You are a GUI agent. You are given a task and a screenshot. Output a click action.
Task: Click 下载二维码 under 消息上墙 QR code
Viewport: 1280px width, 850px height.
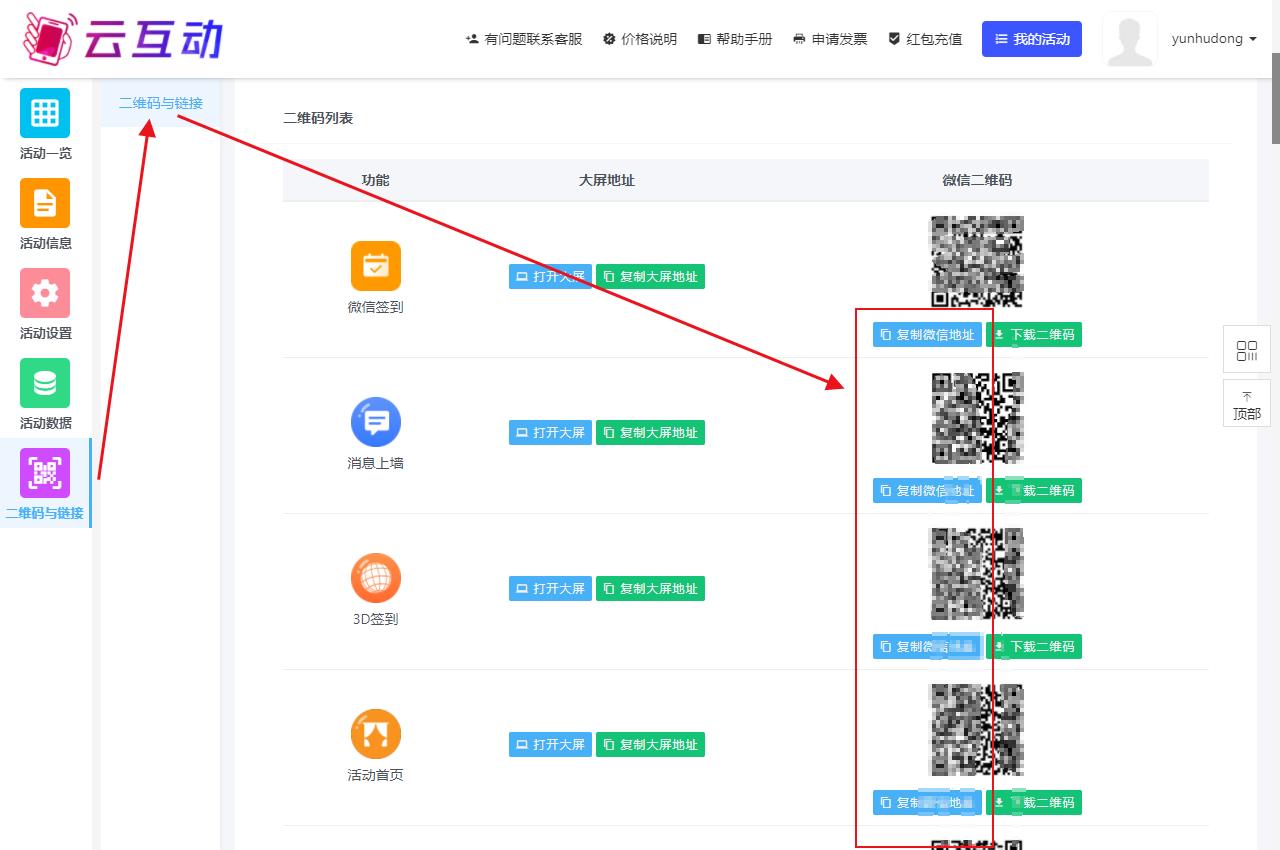1034,491
